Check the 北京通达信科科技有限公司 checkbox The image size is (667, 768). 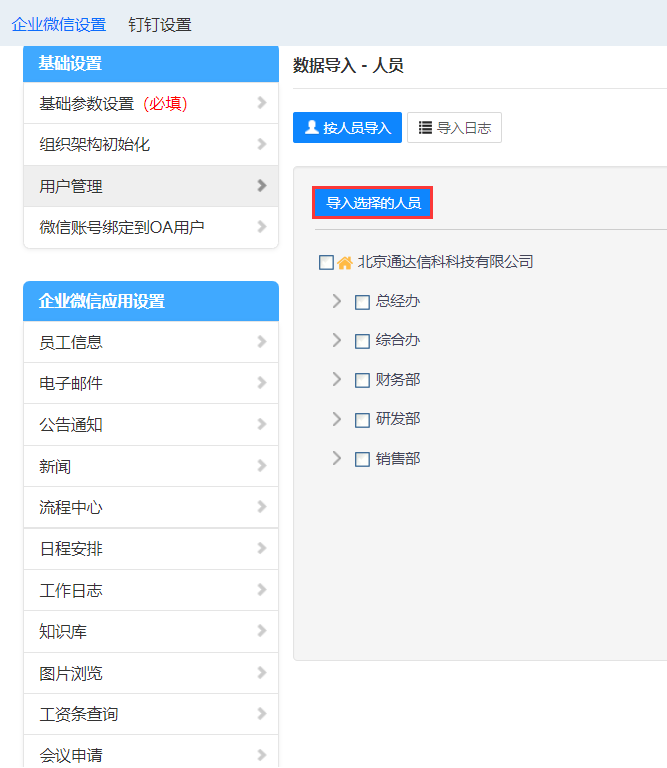(326, 263)
